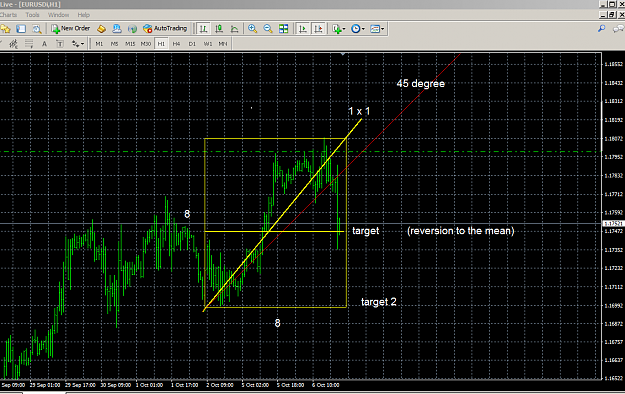Open the Navigator magnifier icon
625x394 pixels.
click(x=37, y=29)
